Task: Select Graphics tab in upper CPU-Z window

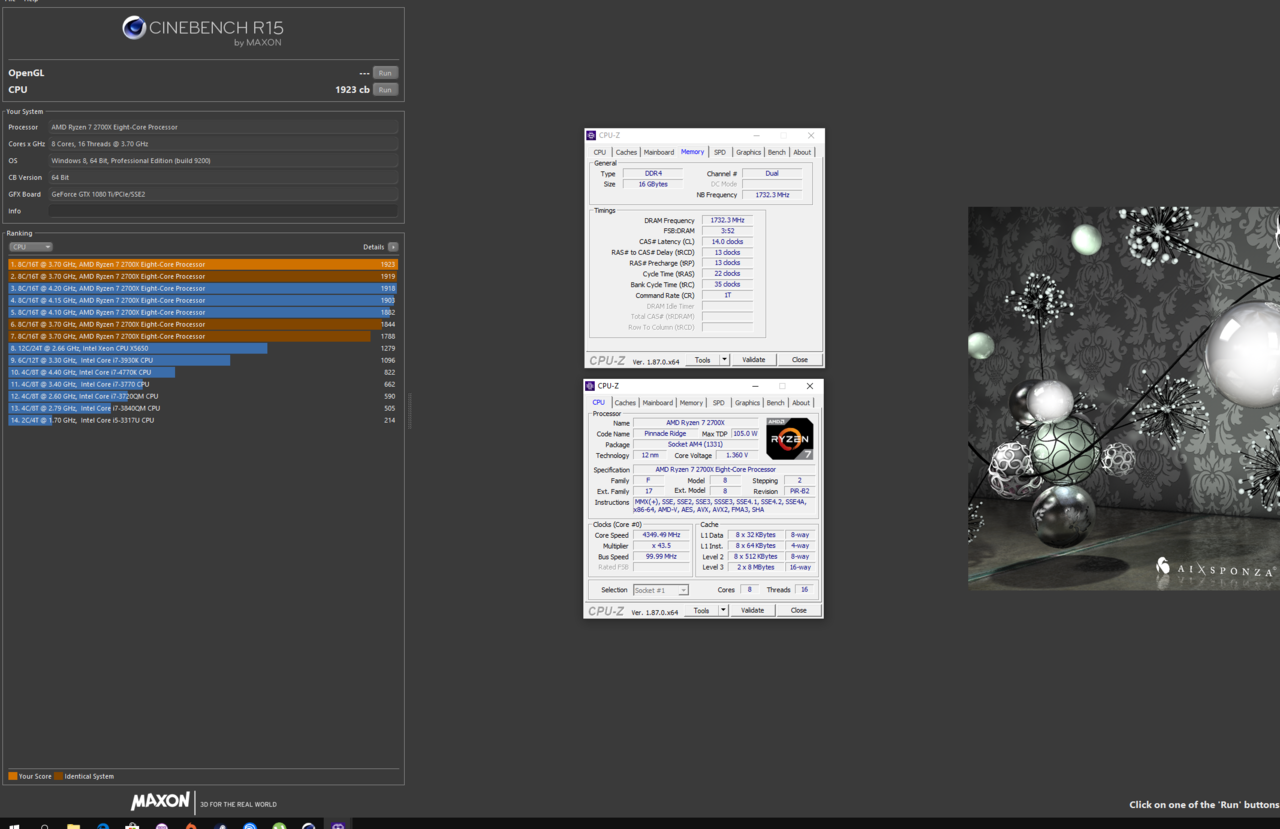Action: coord(749,153)
